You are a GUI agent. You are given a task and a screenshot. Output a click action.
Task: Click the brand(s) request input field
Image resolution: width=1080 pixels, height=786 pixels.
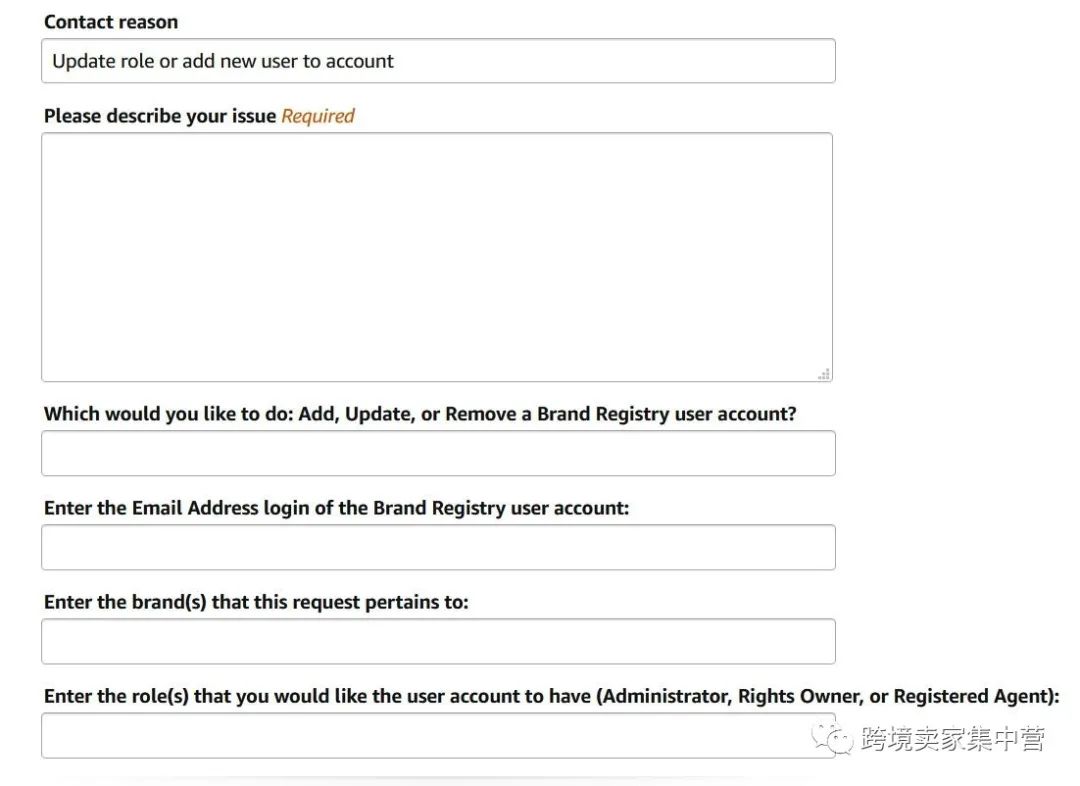pos(438,641)
